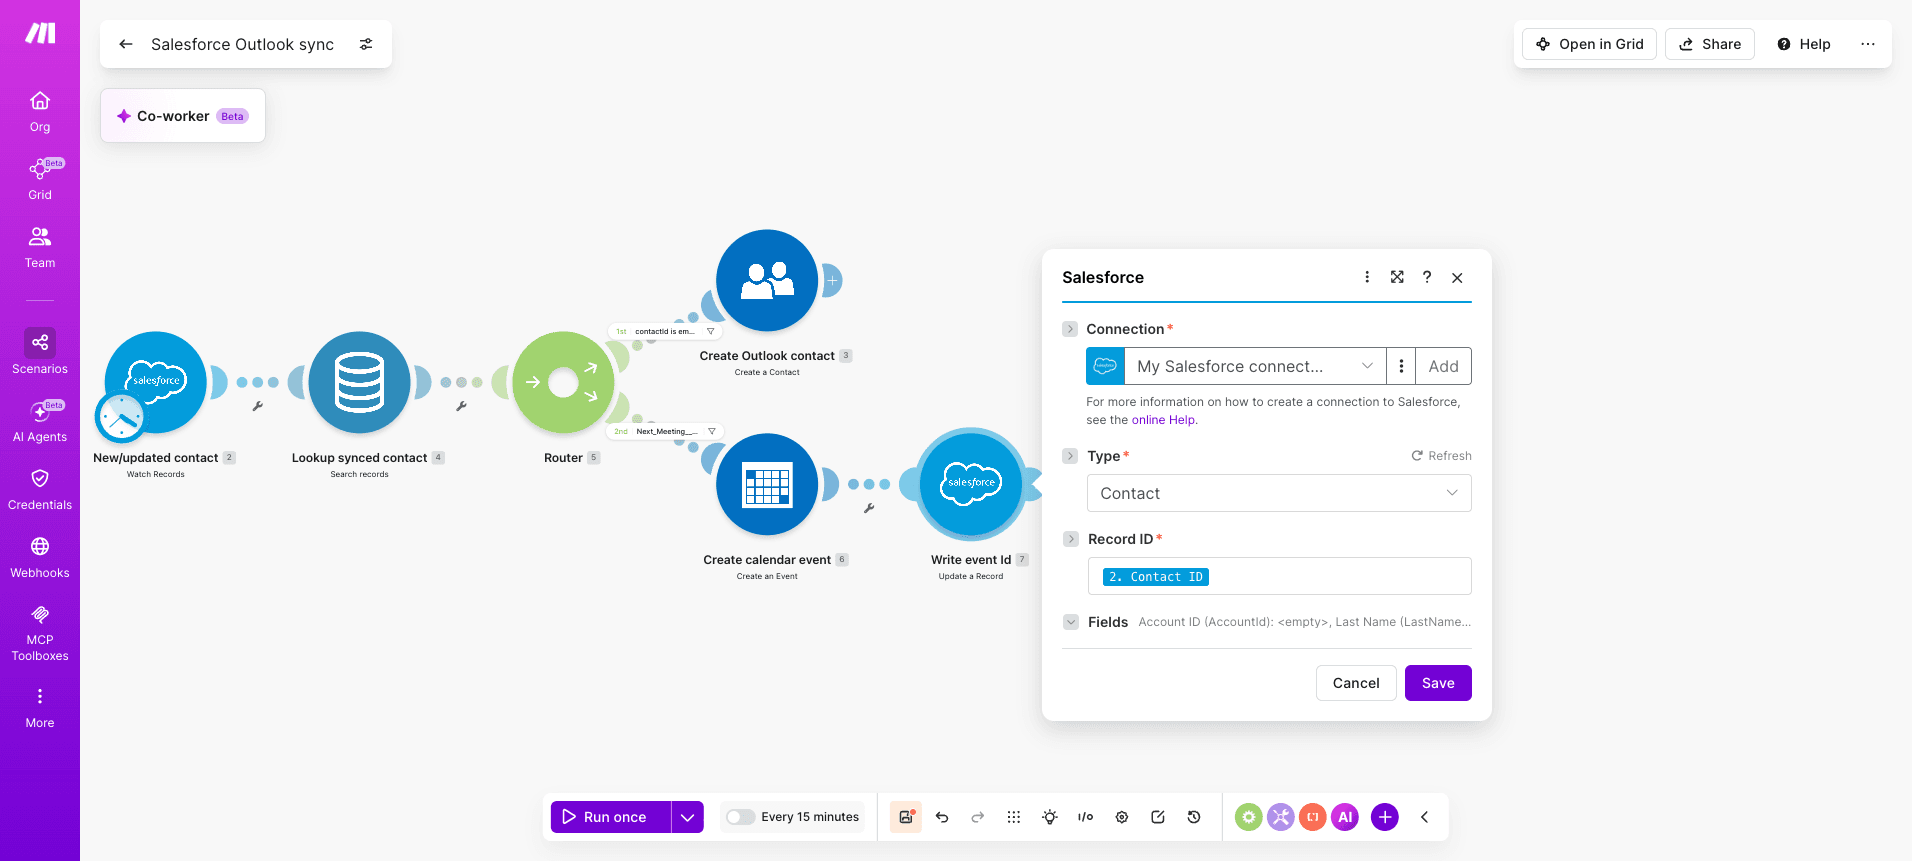Open the Run once dropdown arrow

click(687, 817)
